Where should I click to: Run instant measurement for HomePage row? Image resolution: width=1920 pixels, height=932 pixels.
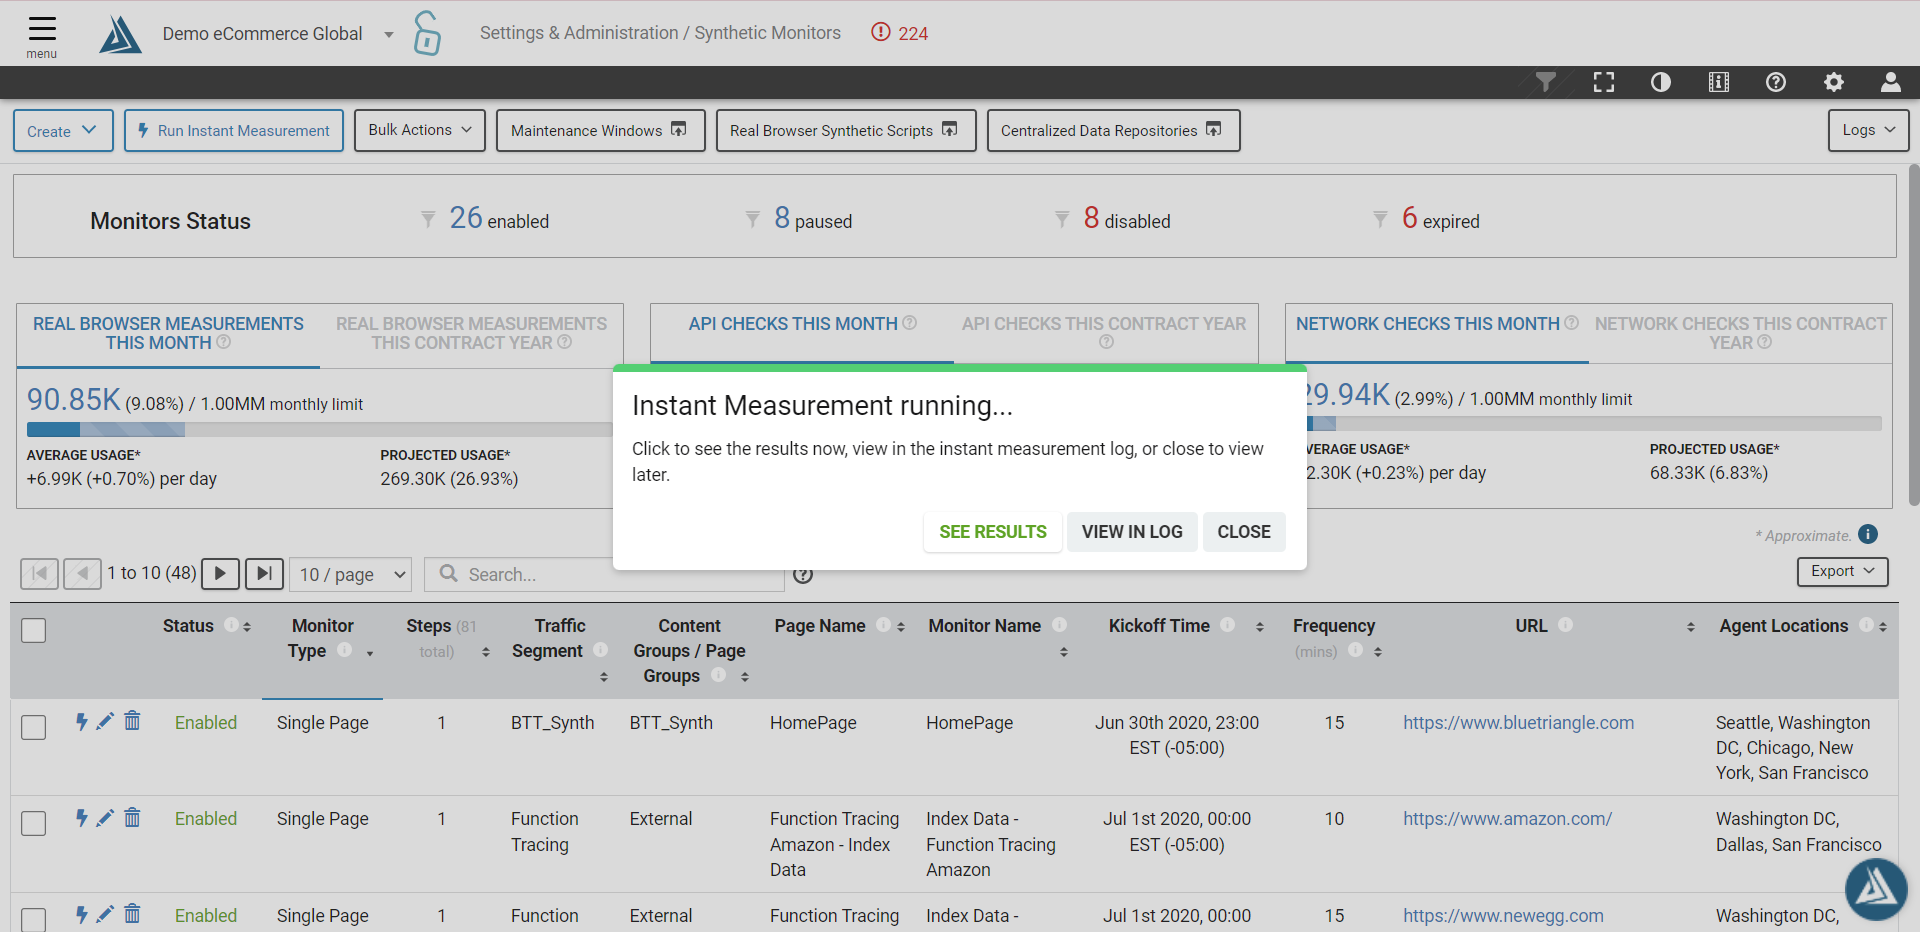82,721
